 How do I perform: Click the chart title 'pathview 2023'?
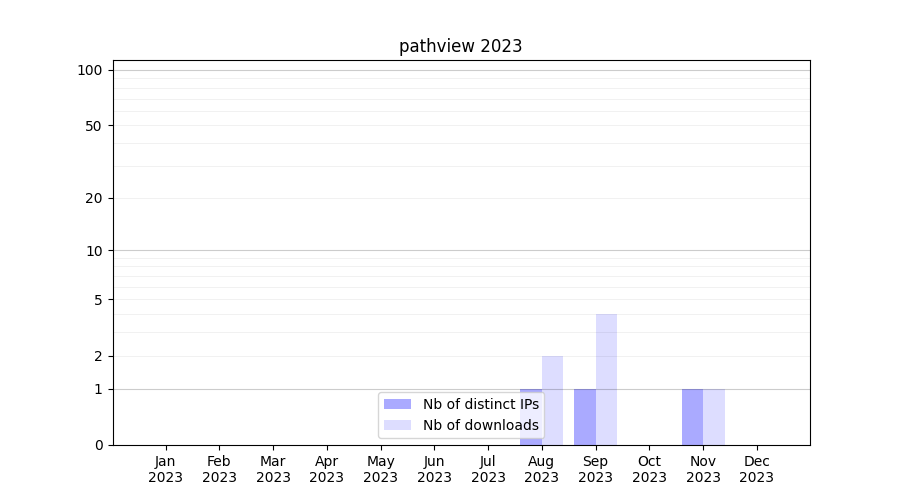coord(460,46)
